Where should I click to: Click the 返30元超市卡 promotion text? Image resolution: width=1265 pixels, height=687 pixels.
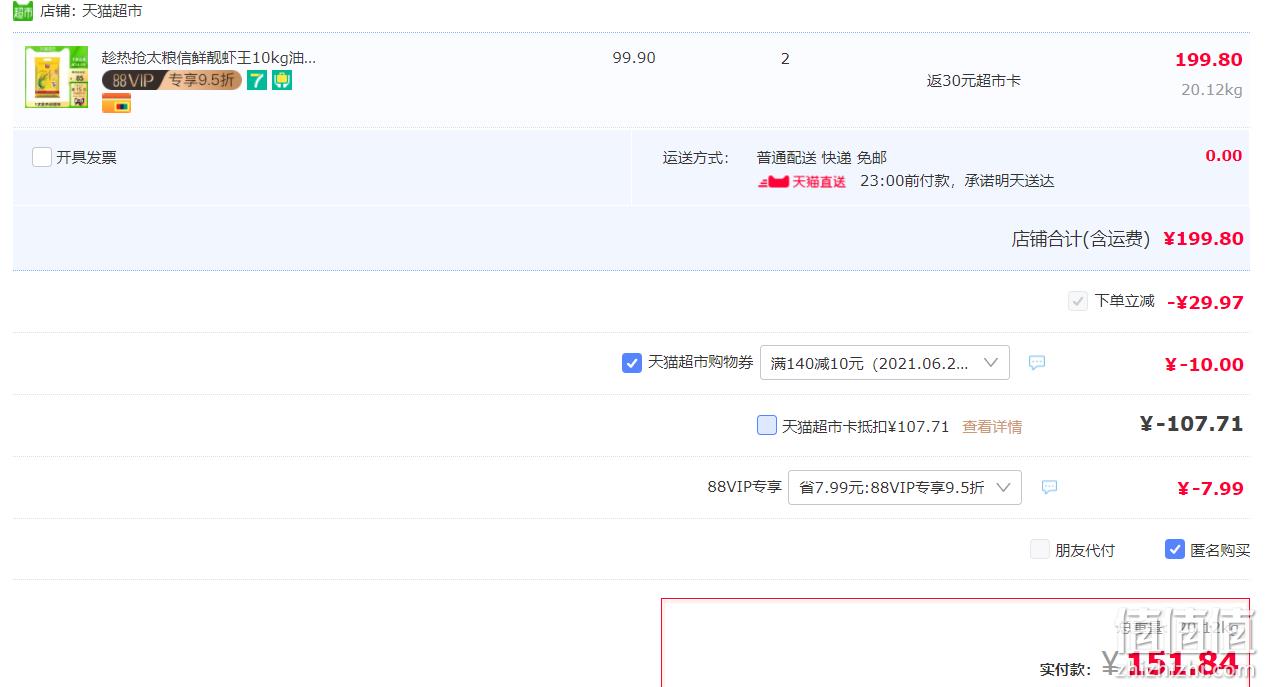[x=973, y=81]
